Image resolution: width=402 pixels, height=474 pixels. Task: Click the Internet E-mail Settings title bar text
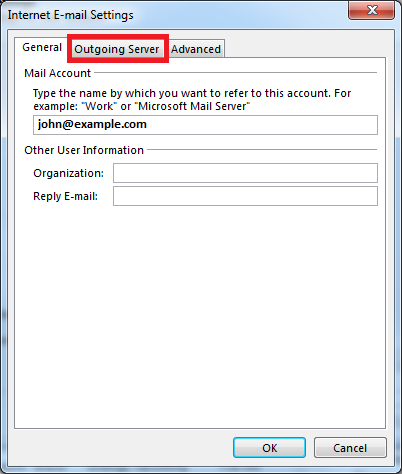click(70, 15)
